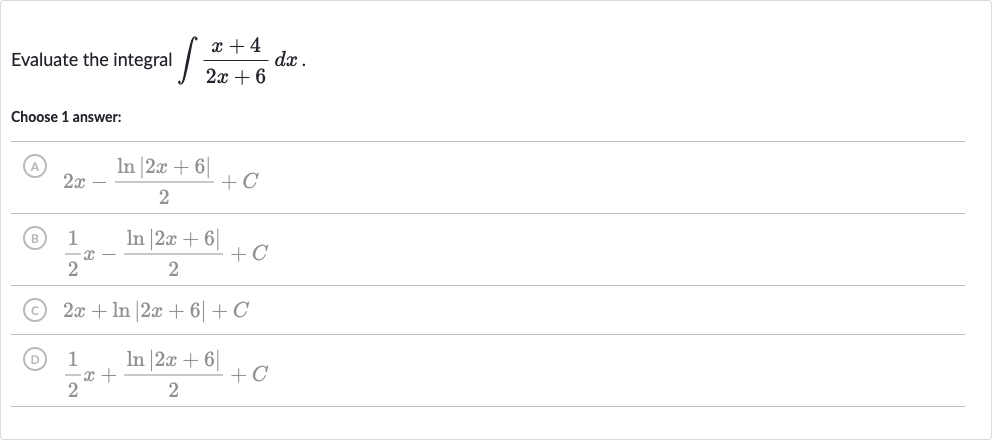Click the numerator x + 4 in the integrand
The width and height of the screenshot is (992, 440).
pos(235,46)
